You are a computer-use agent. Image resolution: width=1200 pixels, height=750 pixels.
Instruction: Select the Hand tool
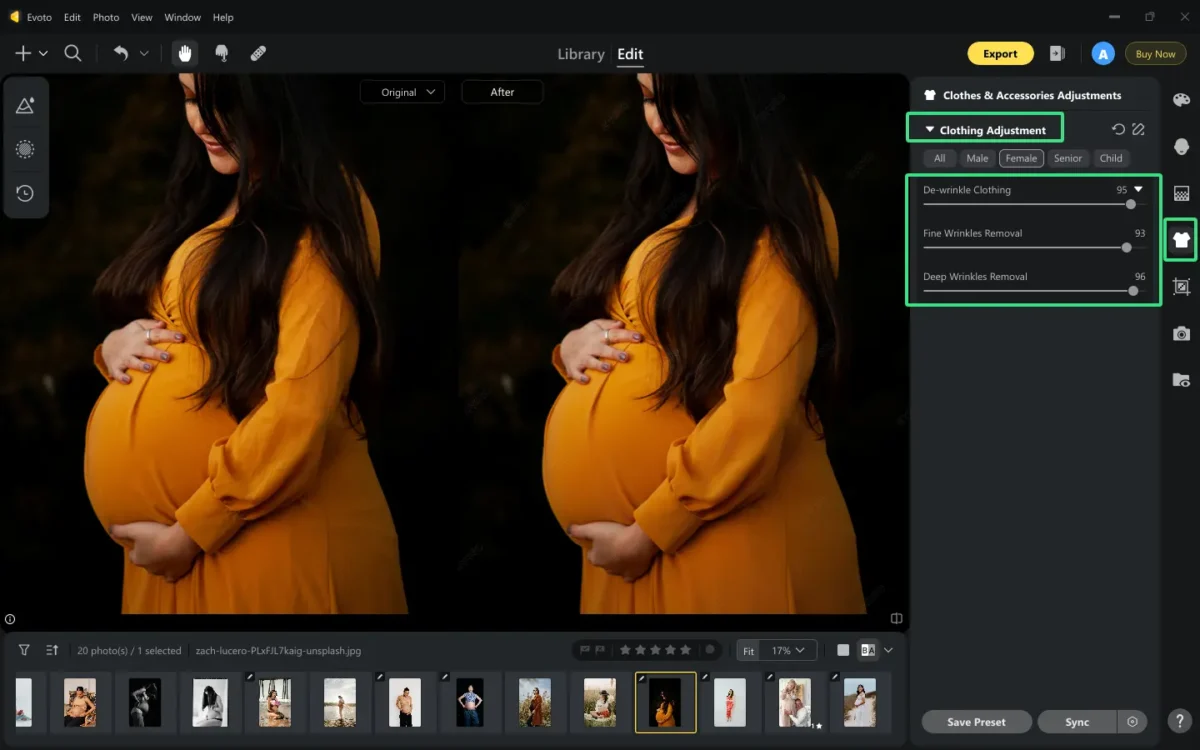184,54
